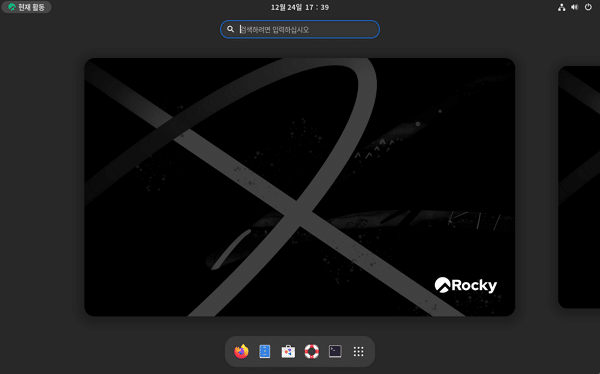Click the 현재 활동 activities button
The height and width of the screenshot is (374, 600).
click(26, 7)
